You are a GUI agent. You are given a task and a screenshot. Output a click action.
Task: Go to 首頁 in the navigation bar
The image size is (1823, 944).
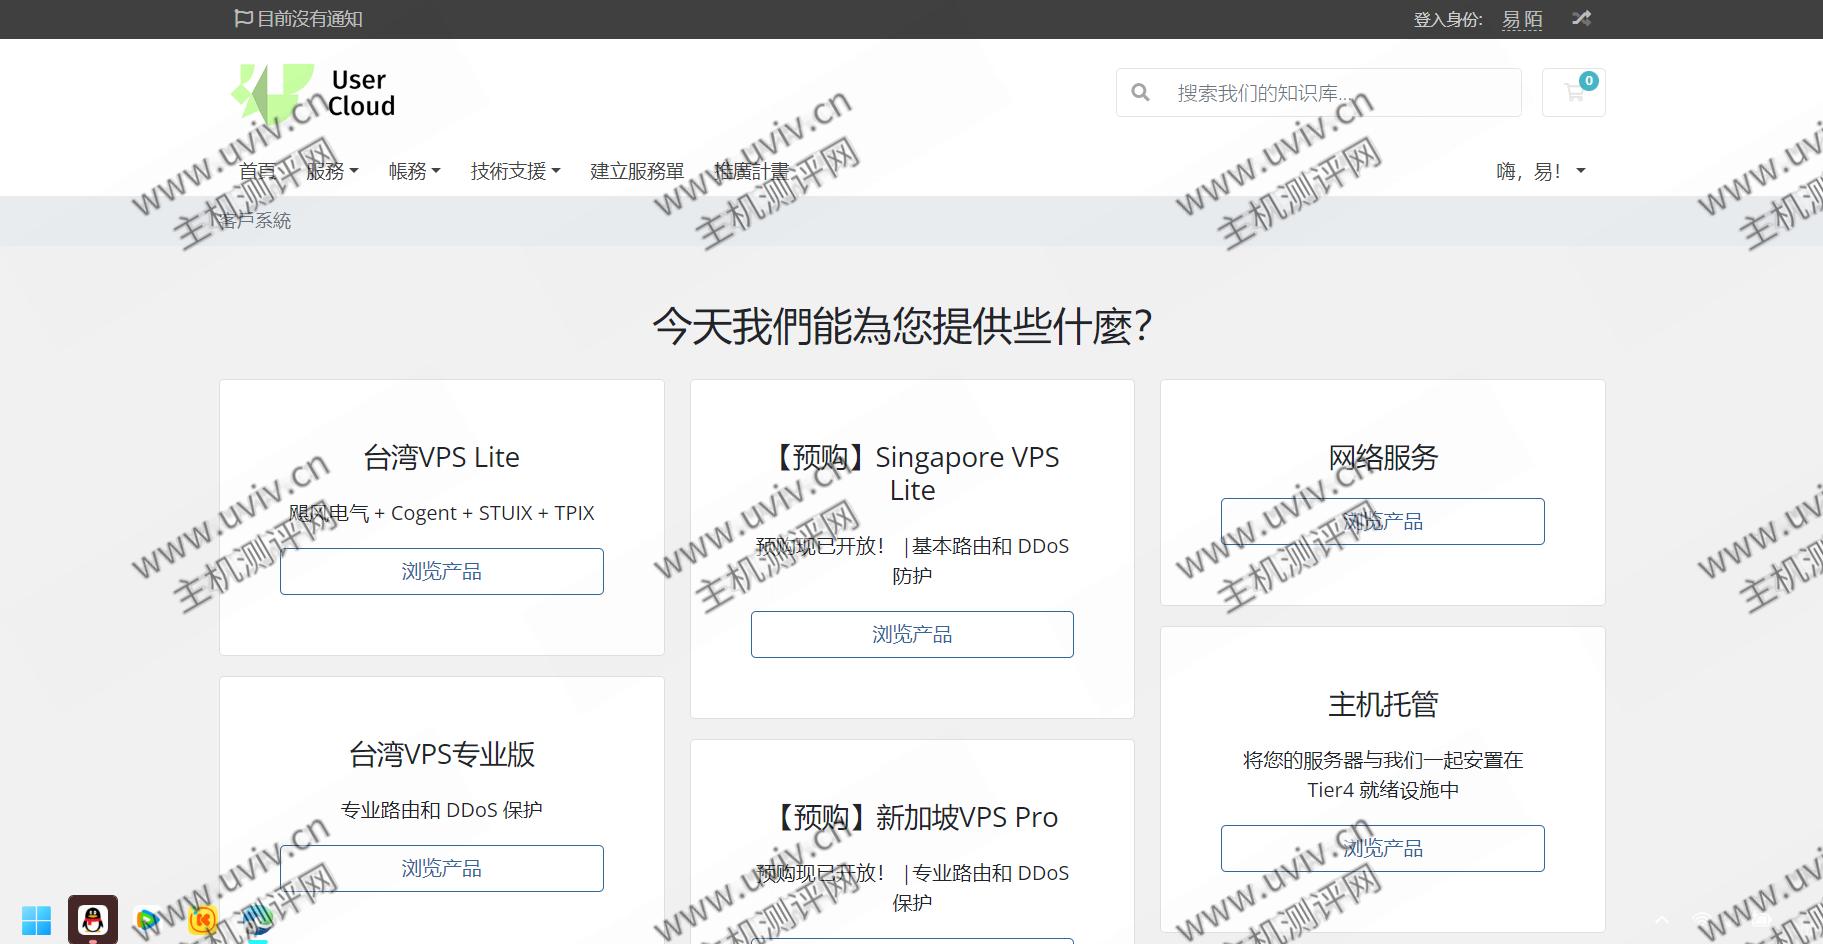tap(257, 171)
